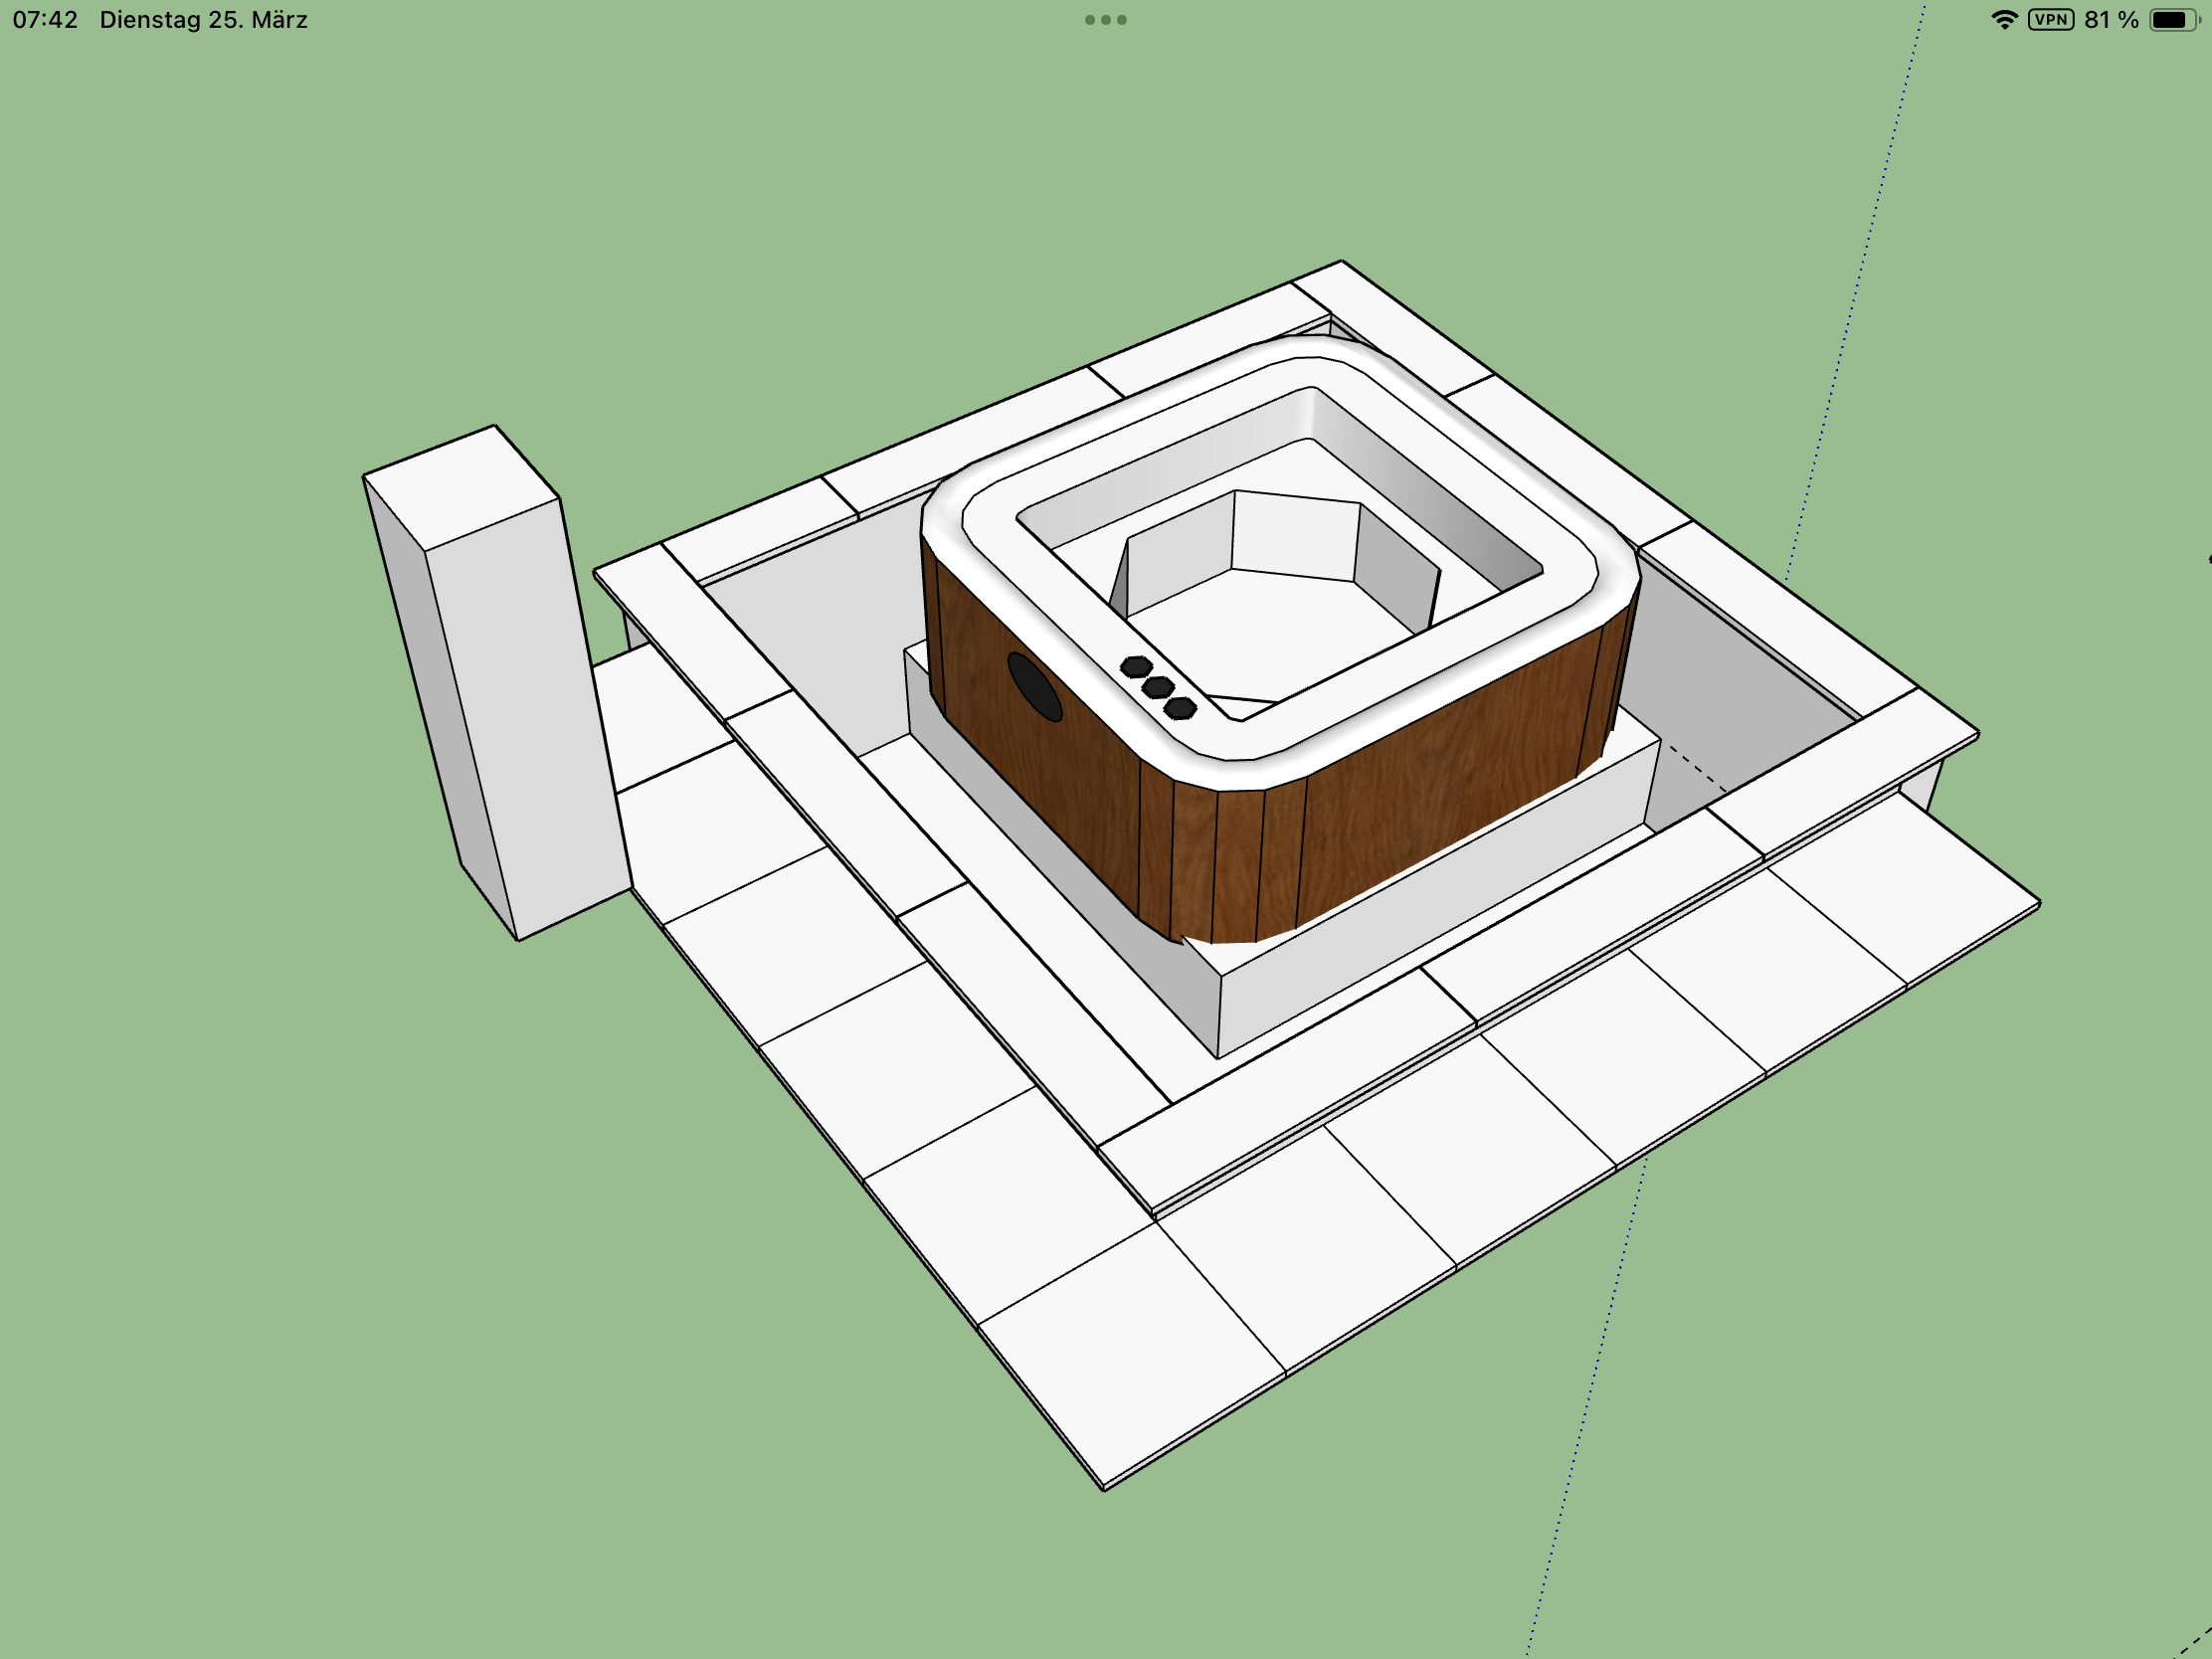Tap the battery icon in status bar
Viewport: 2212px width, 1659px height.
coord(2174,20)
